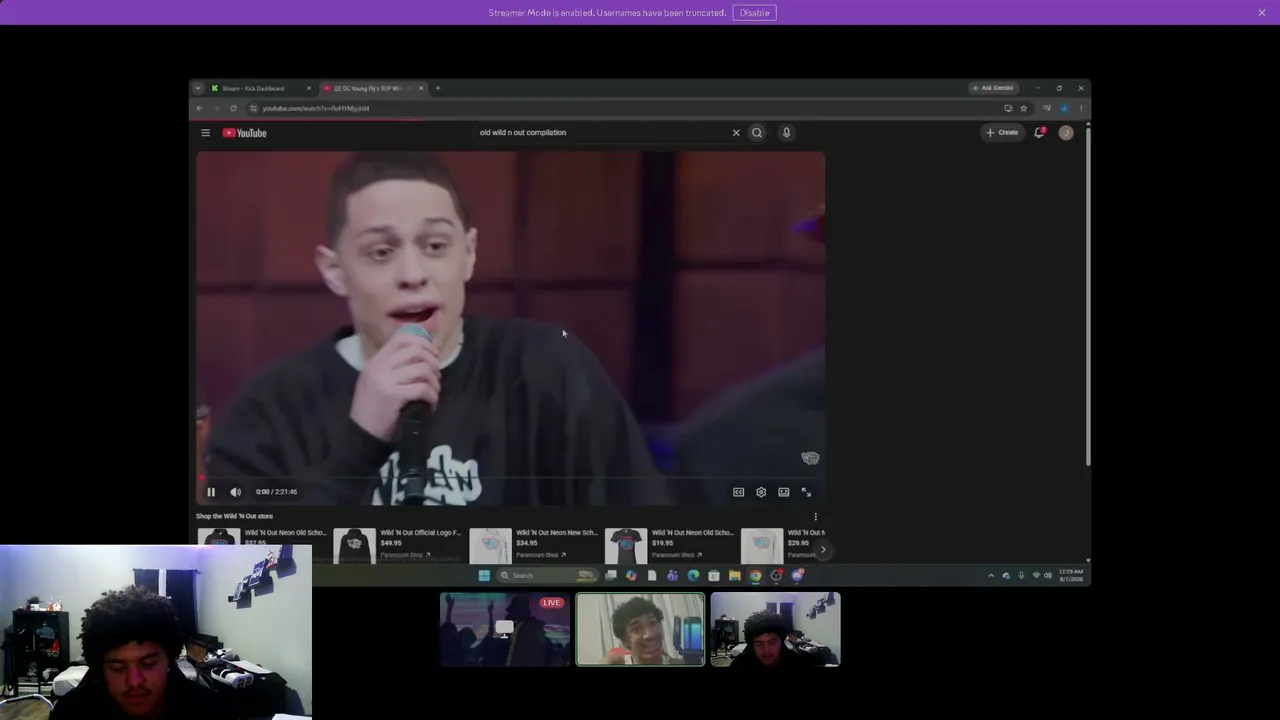The width and height of the screenshot is (1280, 720).
Task: Open the YouTube Create menu
Action: tap(1002, 133)
